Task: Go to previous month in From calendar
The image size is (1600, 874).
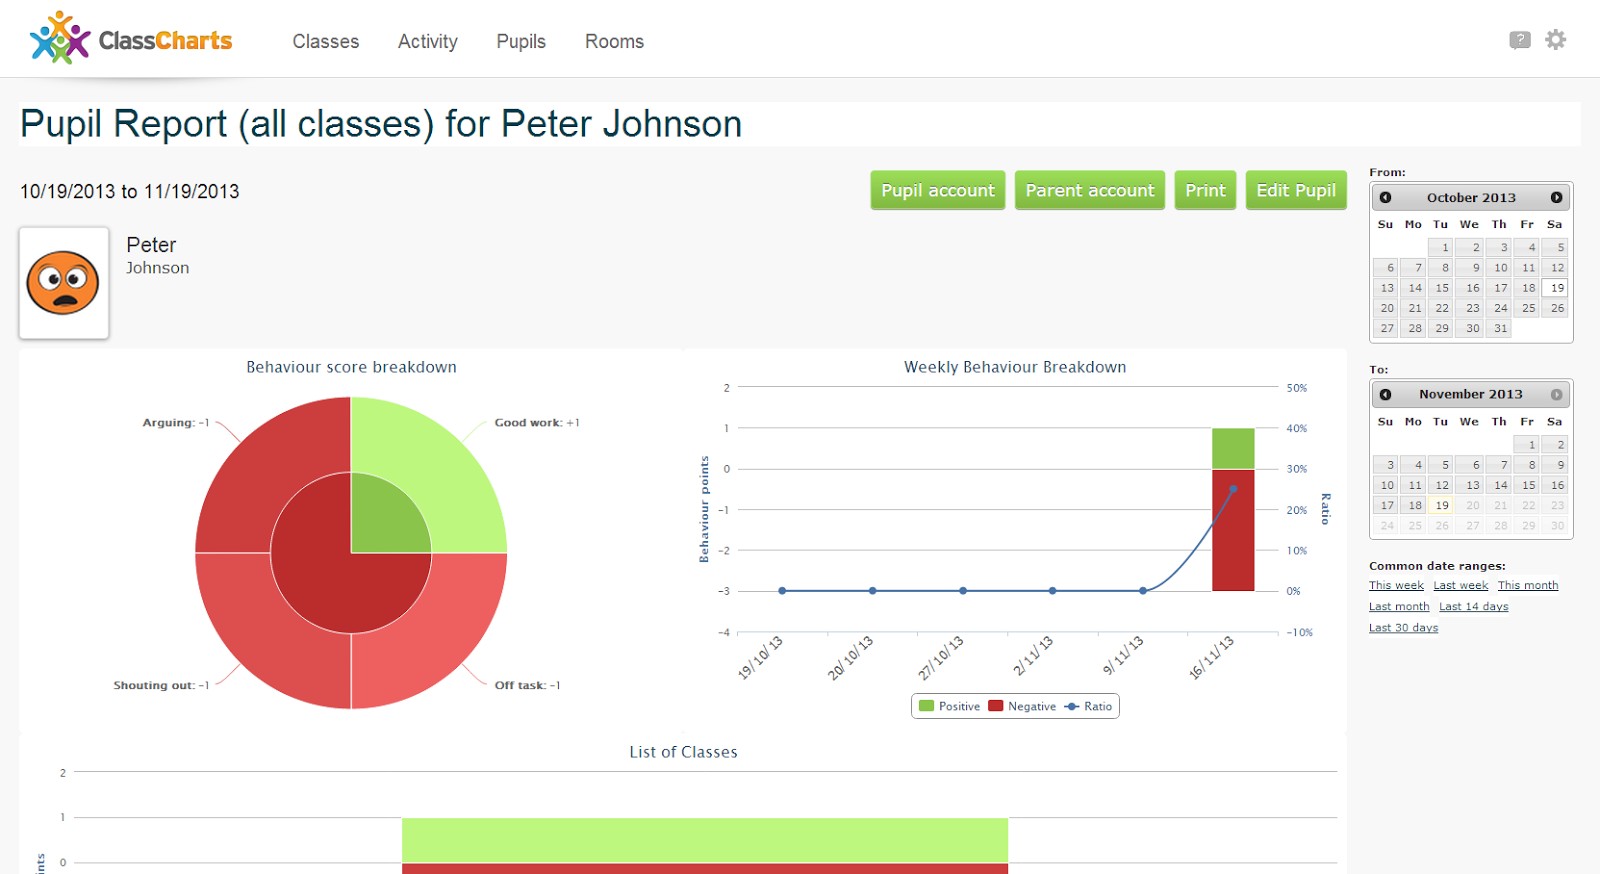Action: click(1385, 197)
